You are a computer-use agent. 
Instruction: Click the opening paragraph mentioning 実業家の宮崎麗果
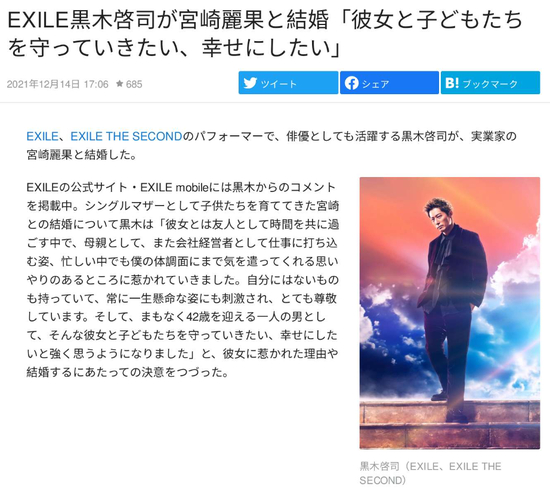(x=271, y=145)
